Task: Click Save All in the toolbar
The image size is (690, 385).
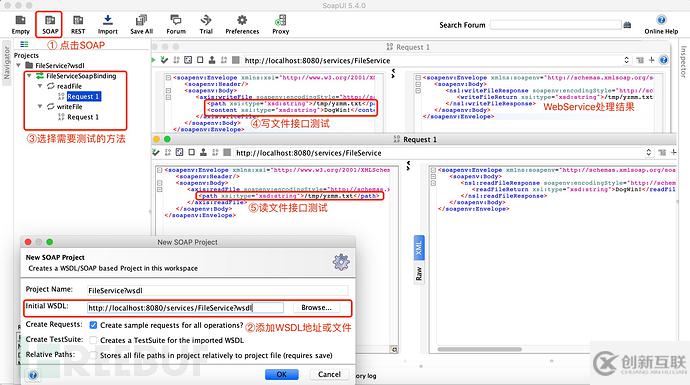Action: [141, 25]
